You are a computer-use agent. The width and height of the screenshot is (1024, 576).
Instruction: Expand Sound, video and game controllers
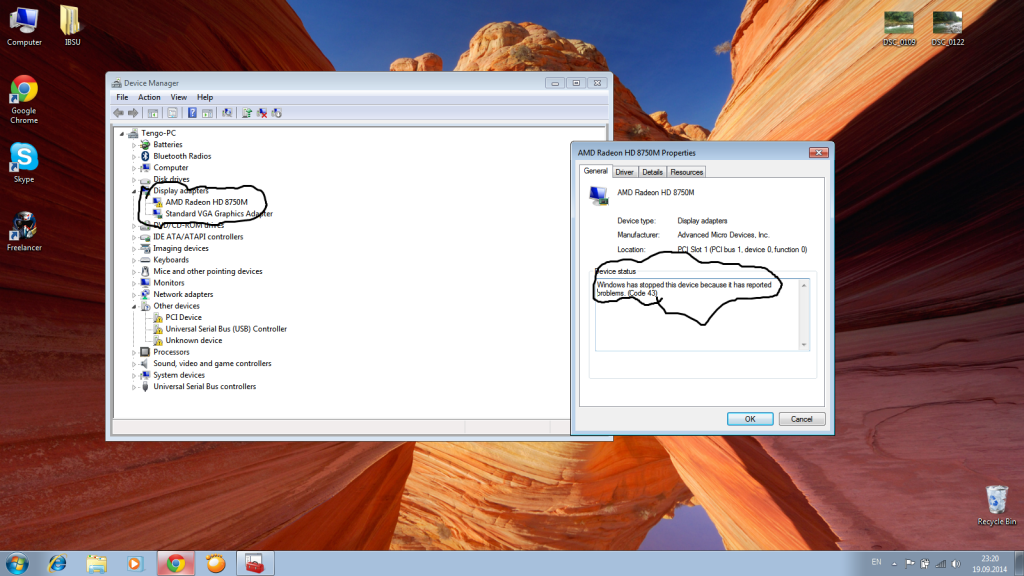(134, 364)
